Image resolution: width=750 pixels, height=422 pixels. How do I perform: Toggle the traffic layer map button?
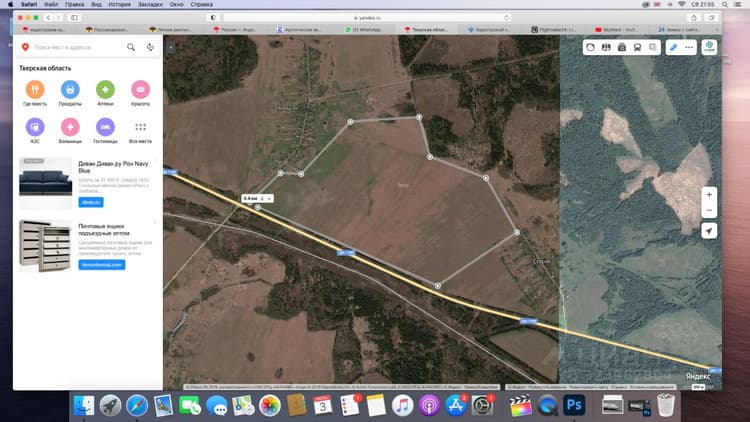click(590, 47)
